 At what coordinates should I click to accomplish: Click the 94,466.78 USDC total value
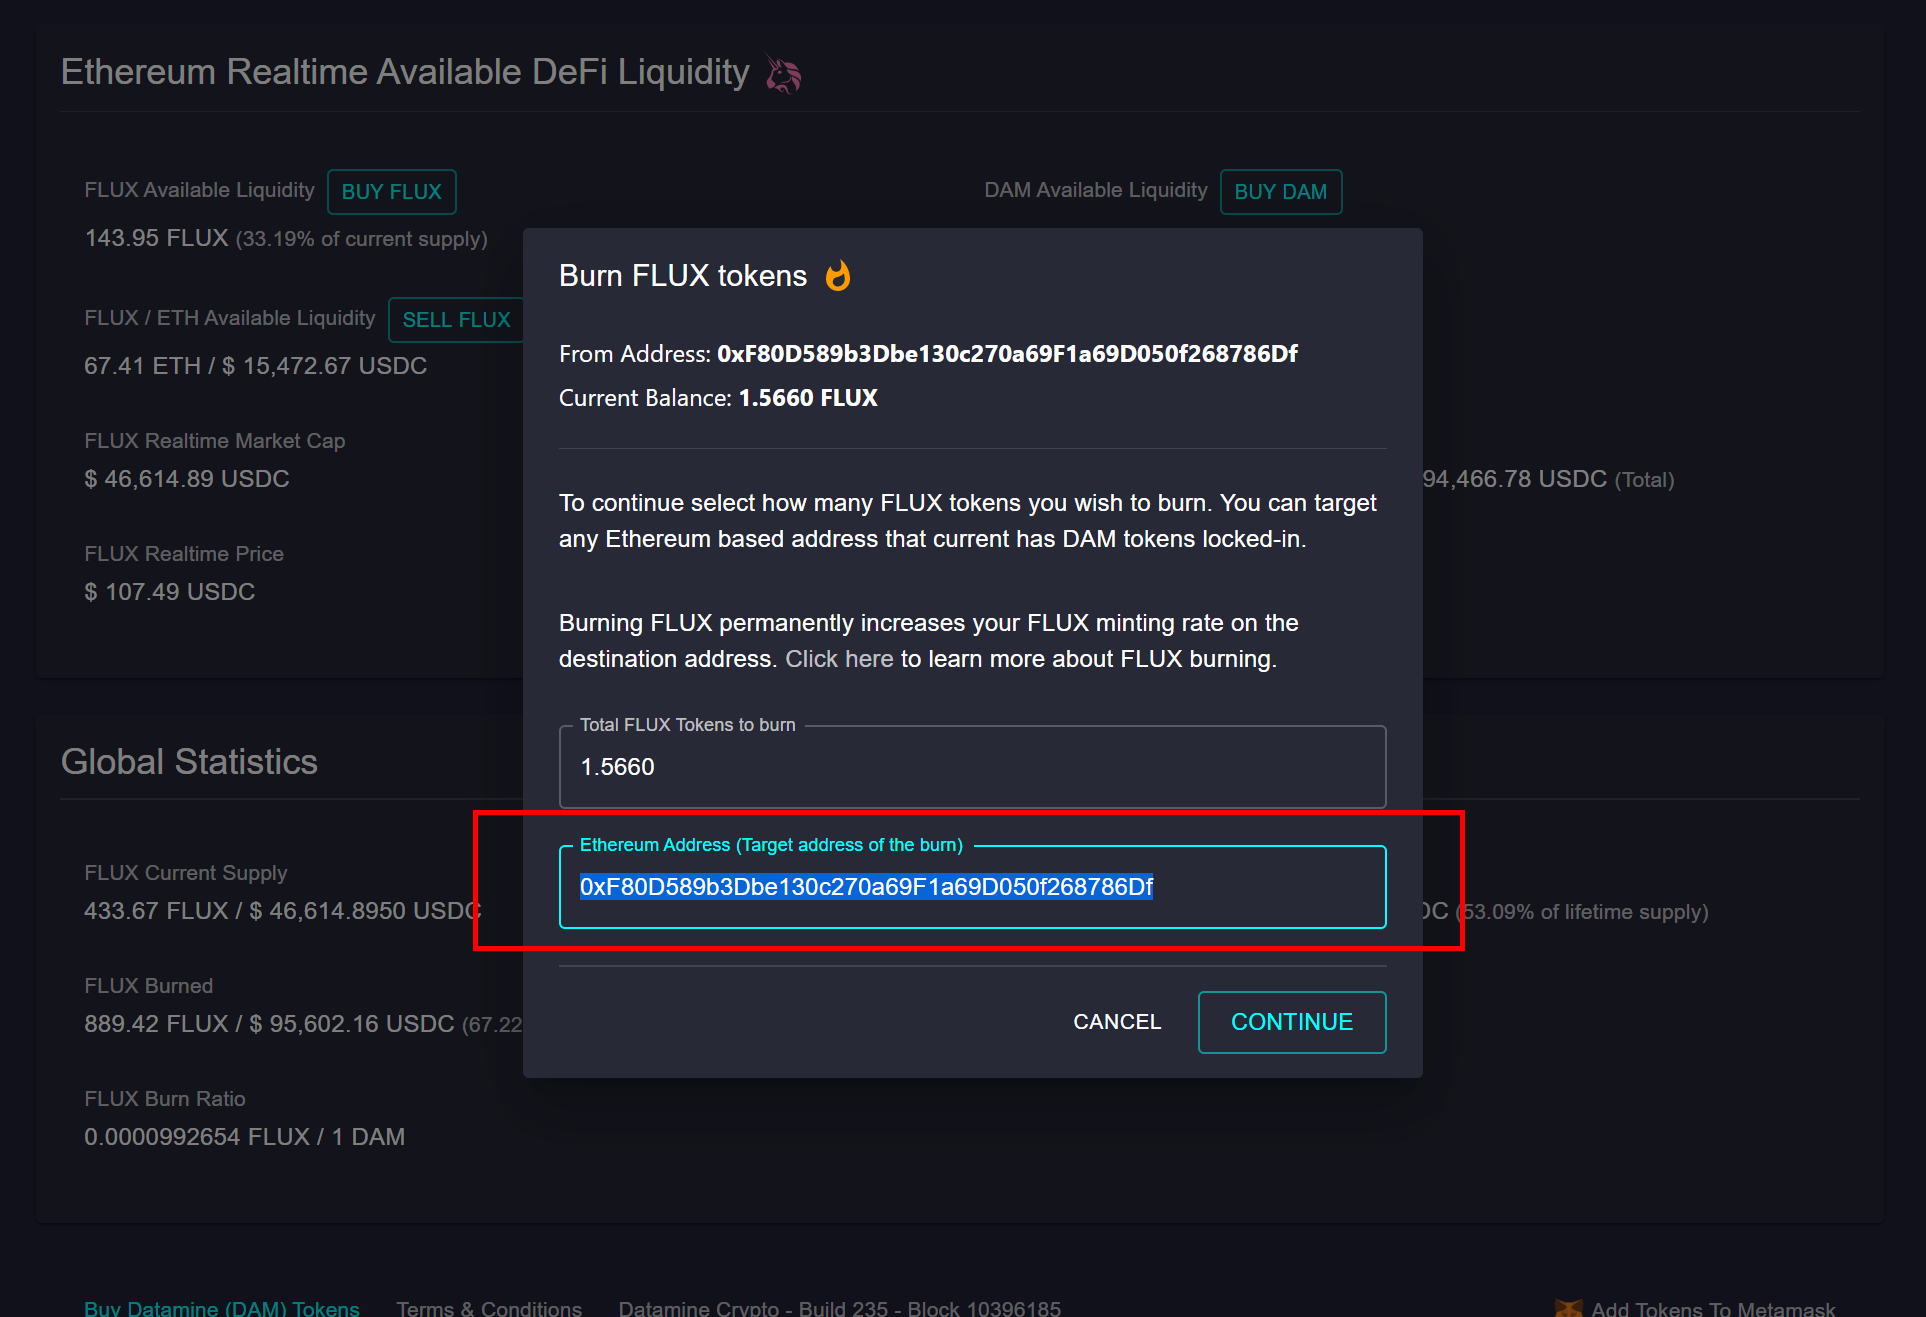click(x=1515, y=479)
